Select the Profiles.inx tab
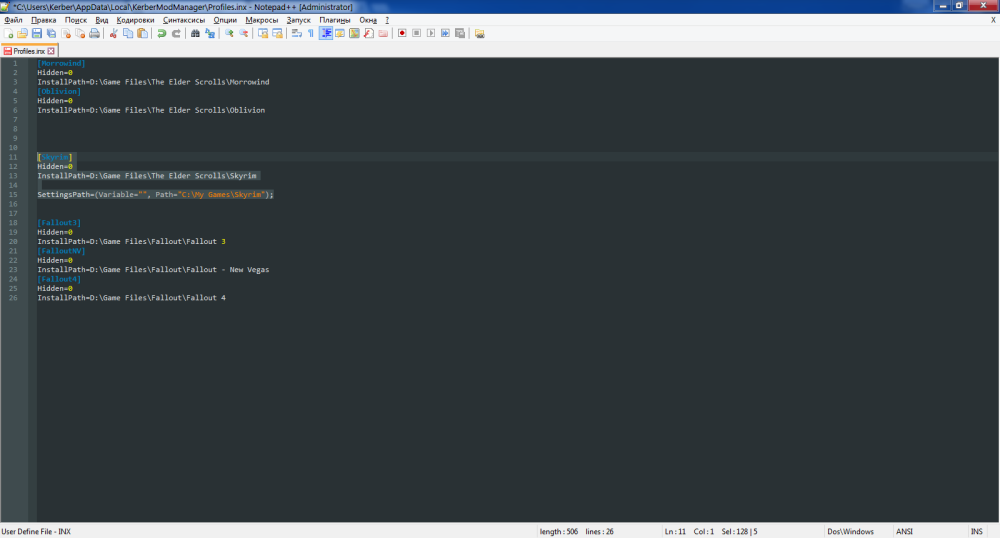This screenshot has width=1000, height=538. click(29, 51)
